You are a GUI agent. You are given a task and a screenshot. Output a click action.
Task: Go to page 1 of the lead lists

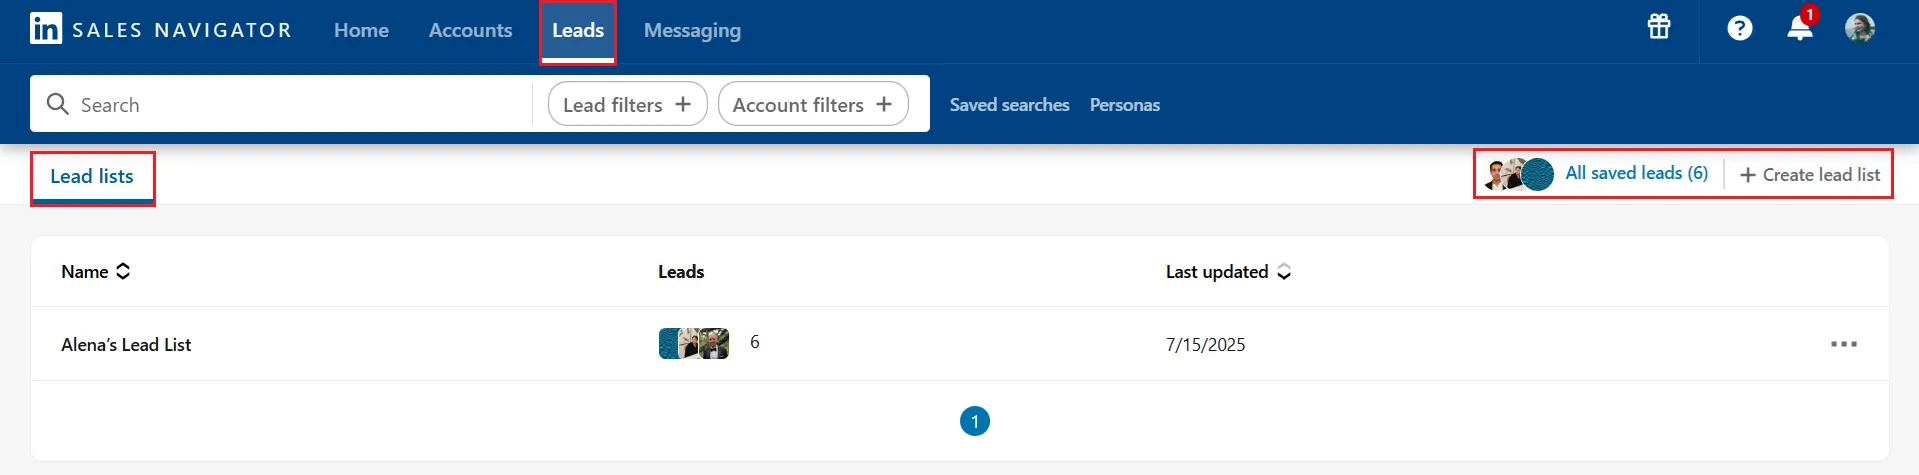point(975,421)
